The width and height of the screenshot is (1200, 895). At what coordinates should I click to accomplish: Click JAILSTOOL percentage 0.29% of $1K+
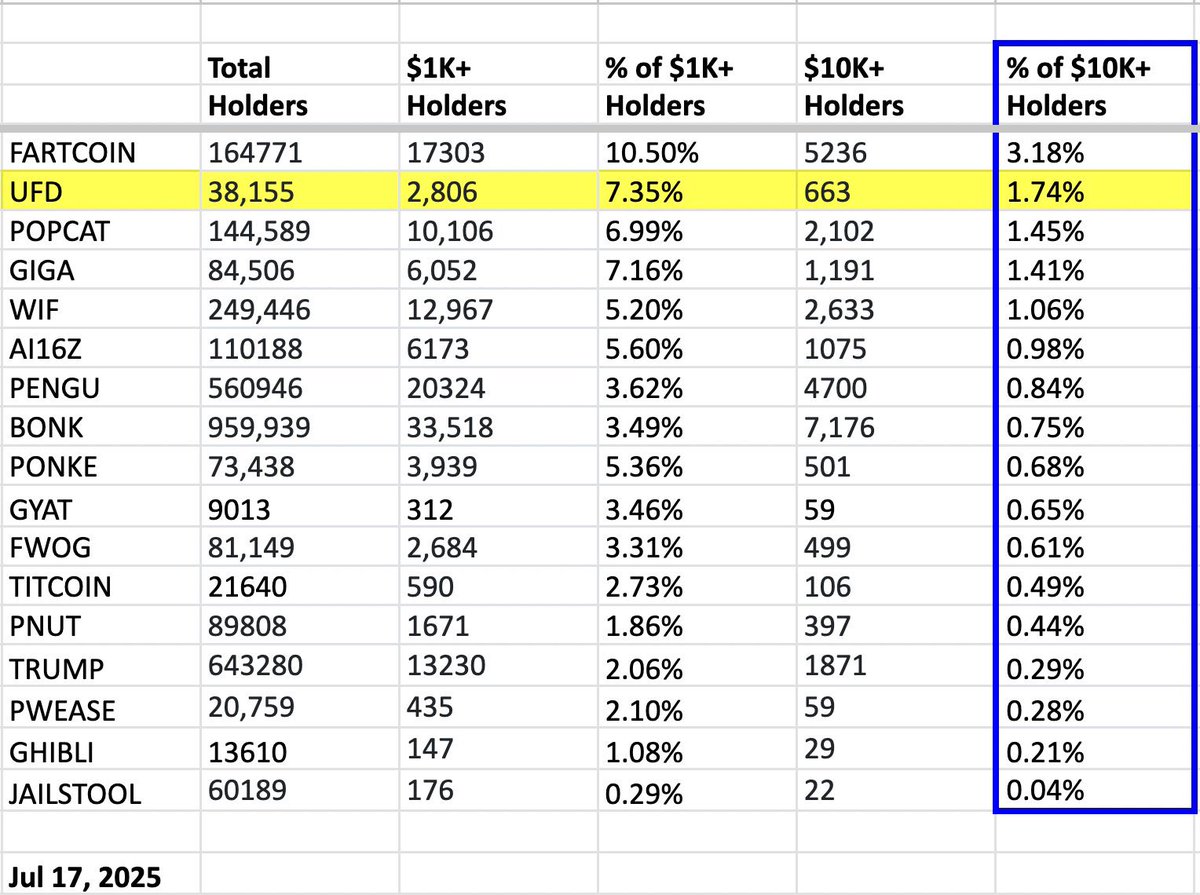[644, 794]
